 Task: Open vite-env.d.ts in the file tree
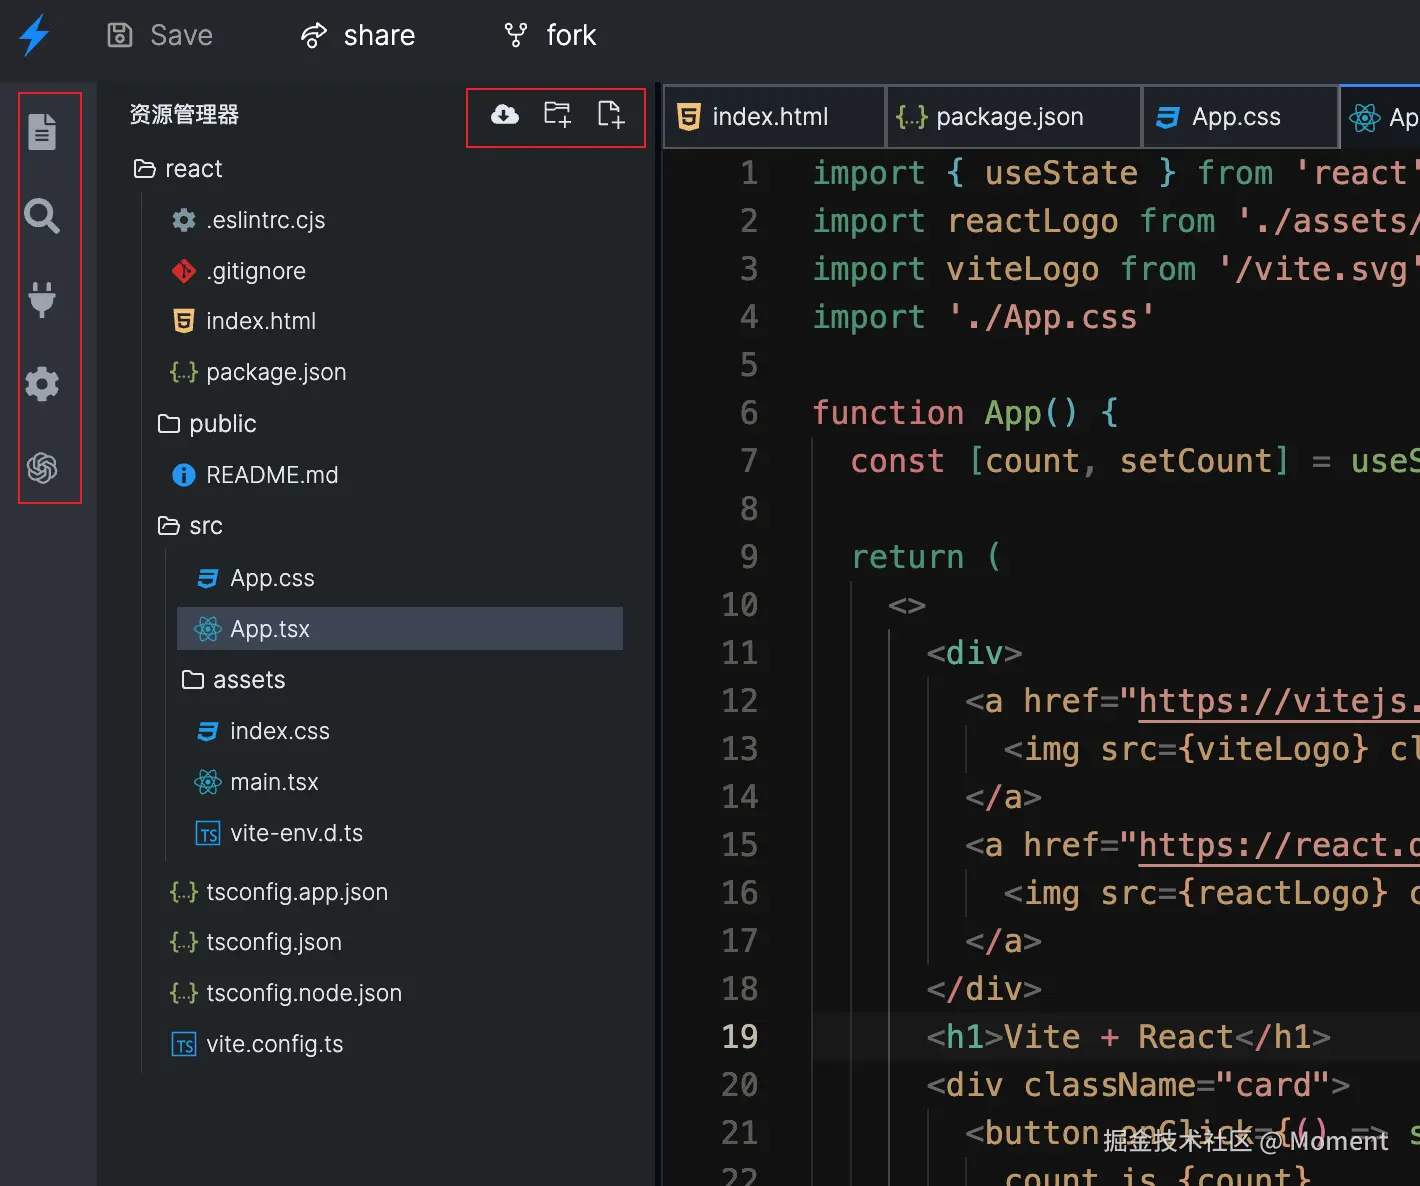tap(279, 833)
